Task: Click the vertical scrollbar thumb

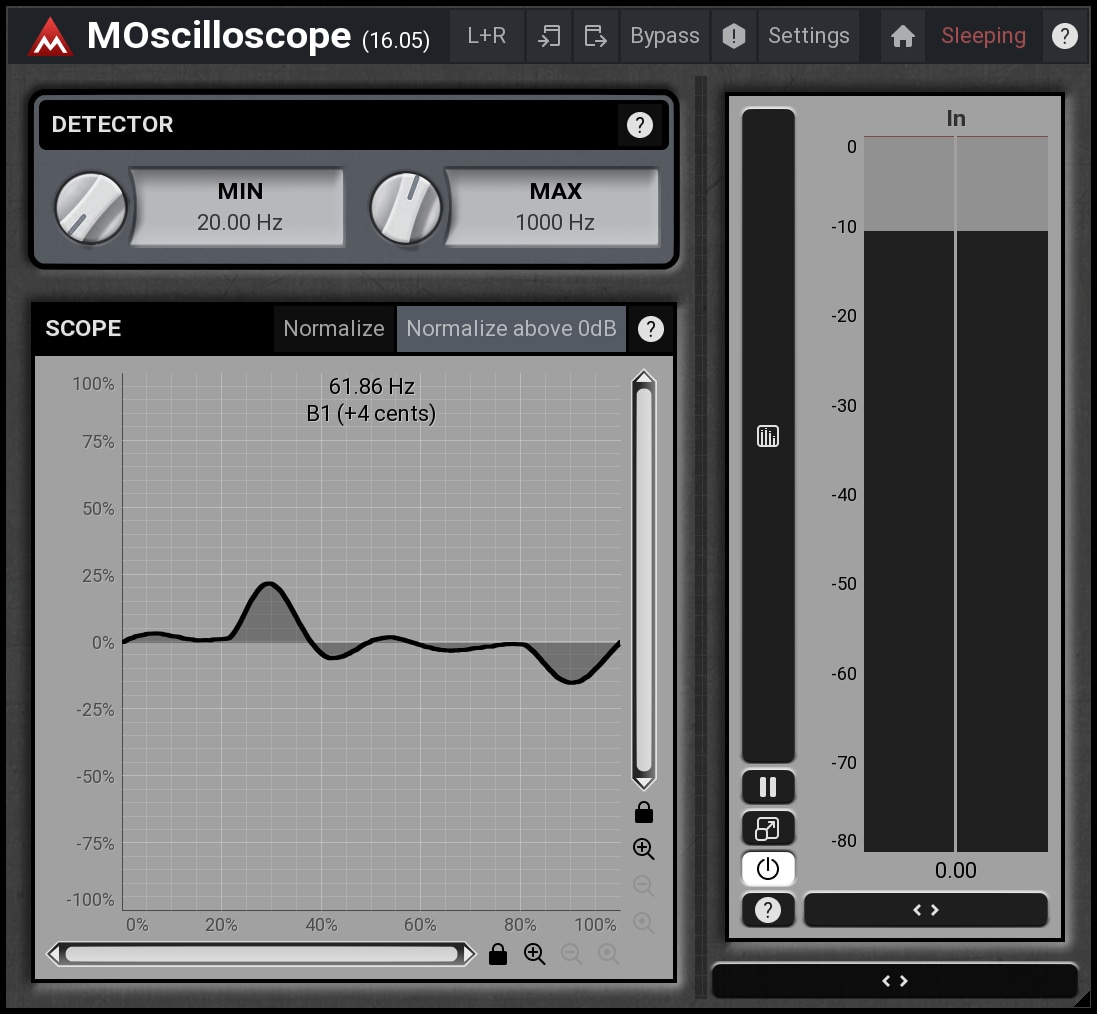Action: coord(644,580)
